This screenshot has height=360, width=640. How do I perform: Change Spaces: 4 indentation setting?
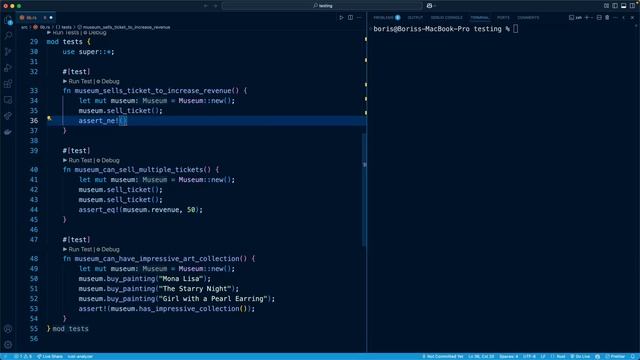[x=509, y=356]
